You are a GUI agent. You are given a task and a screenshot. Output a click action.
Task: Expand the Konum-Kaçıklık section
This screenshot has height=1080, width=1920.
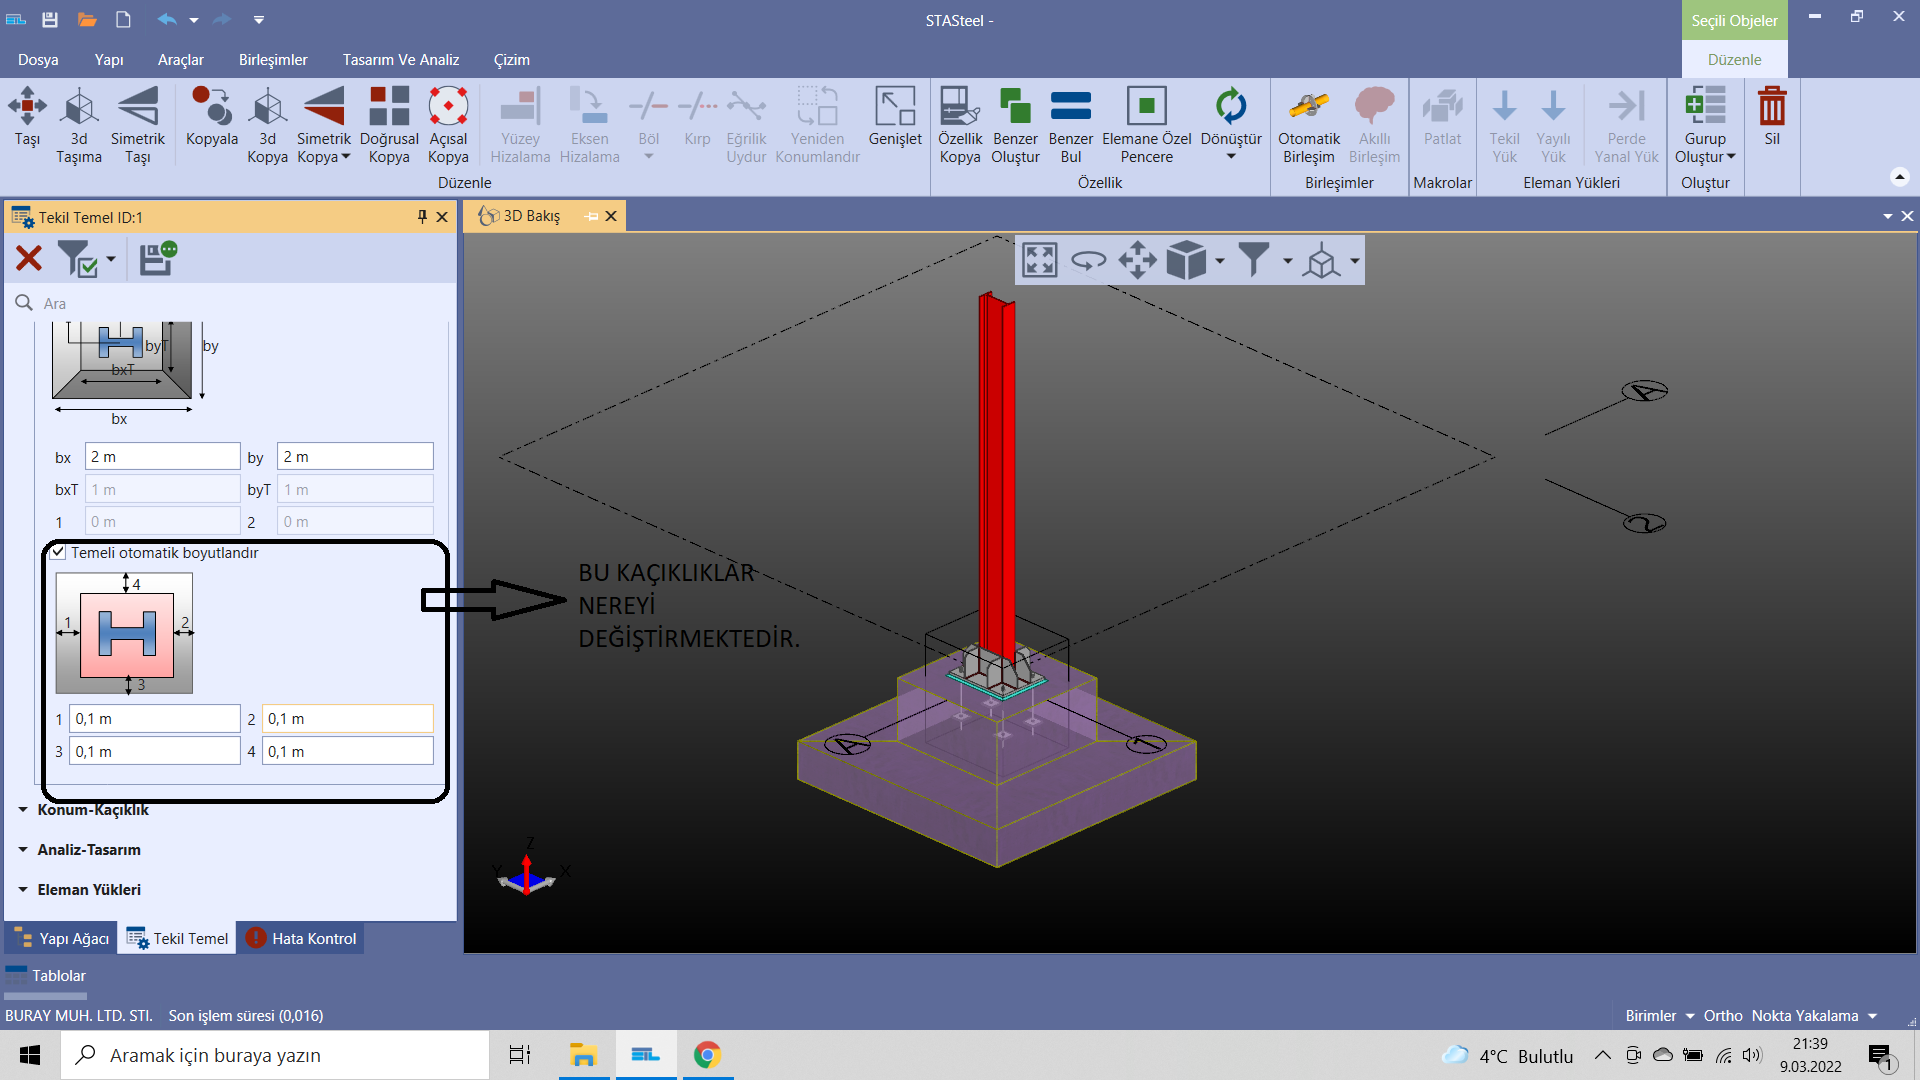[92, 809]
